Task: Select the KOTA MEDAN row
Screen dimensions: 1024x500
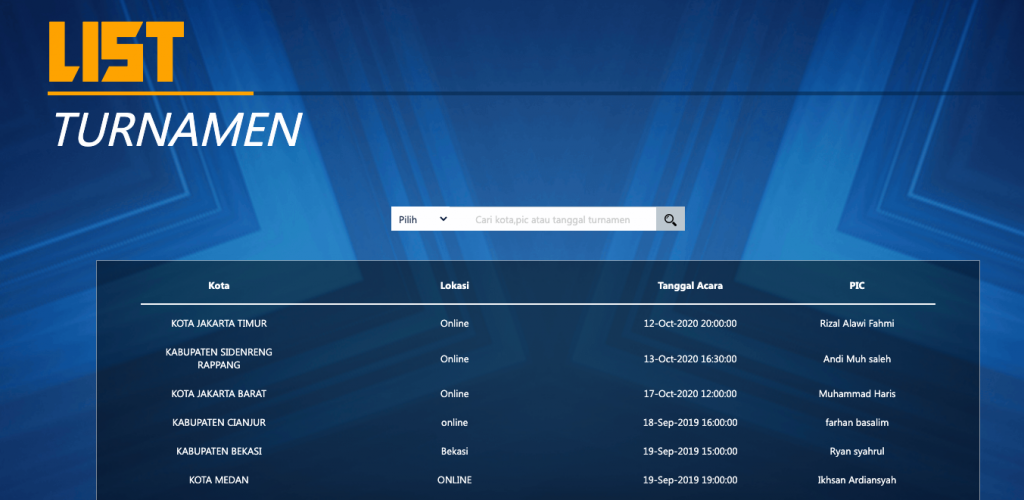Action: [x=219, y=480]
